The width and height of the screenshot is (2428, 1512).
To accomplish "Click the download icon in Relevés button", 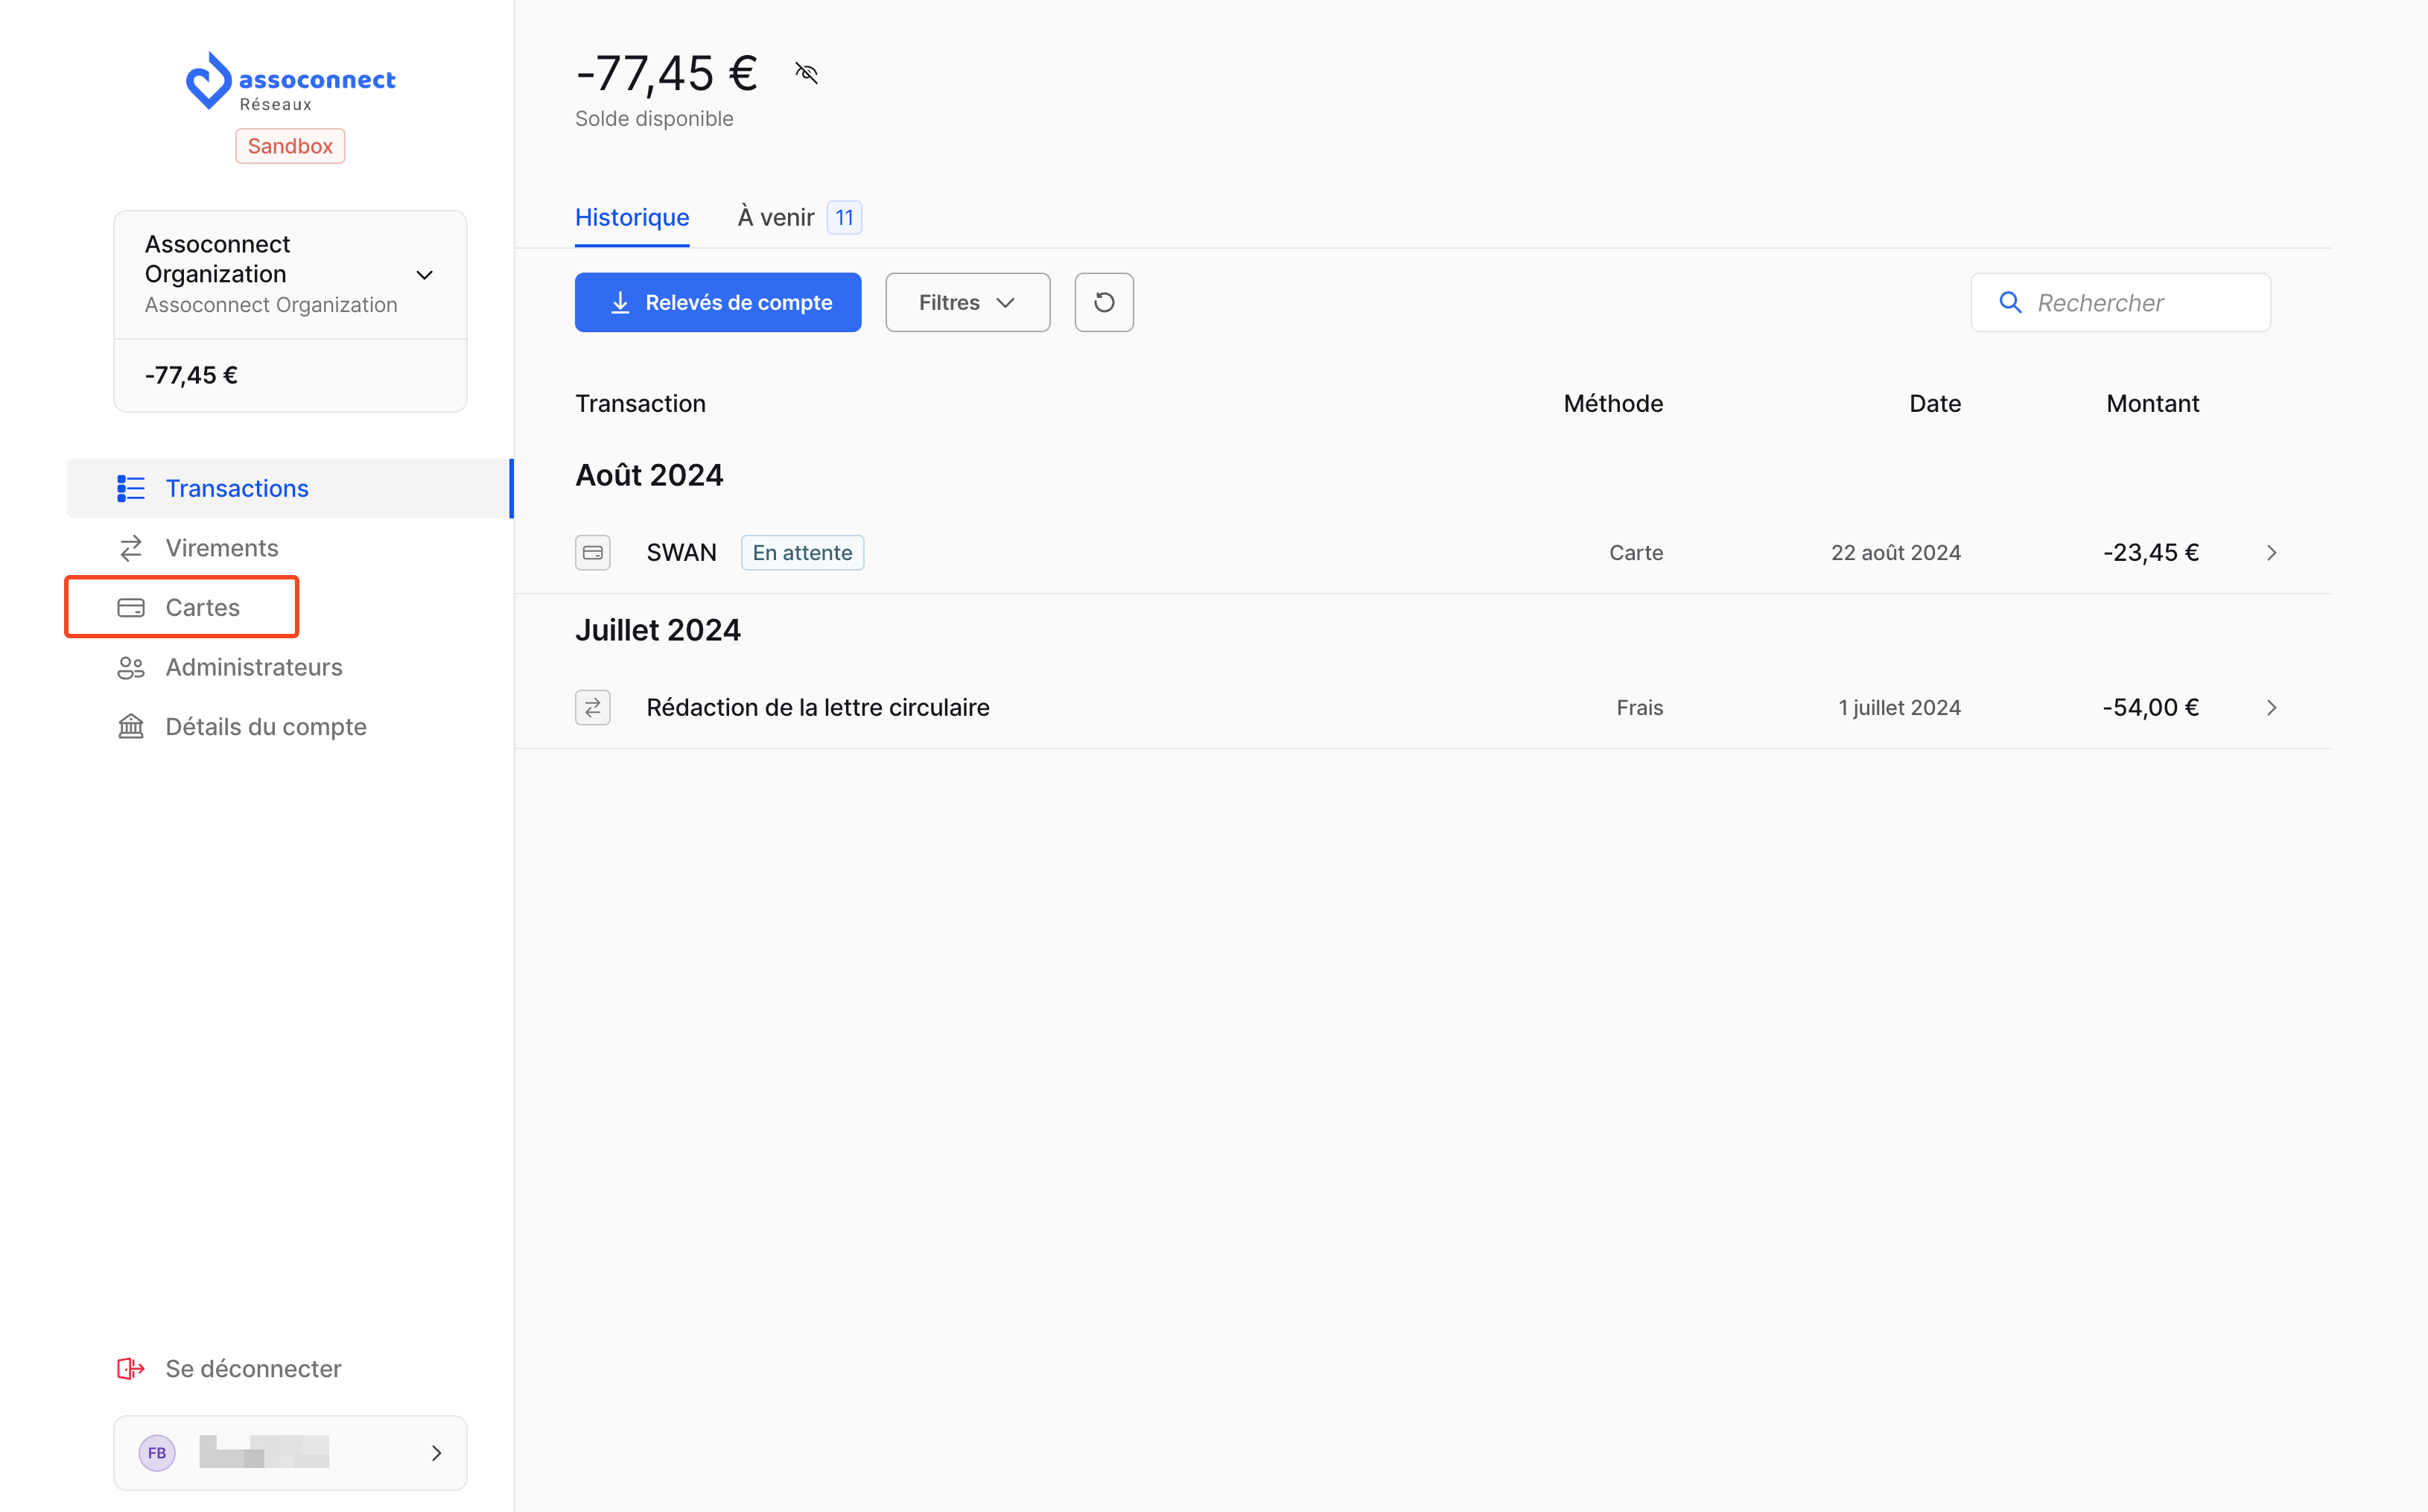I will [620, 302].
